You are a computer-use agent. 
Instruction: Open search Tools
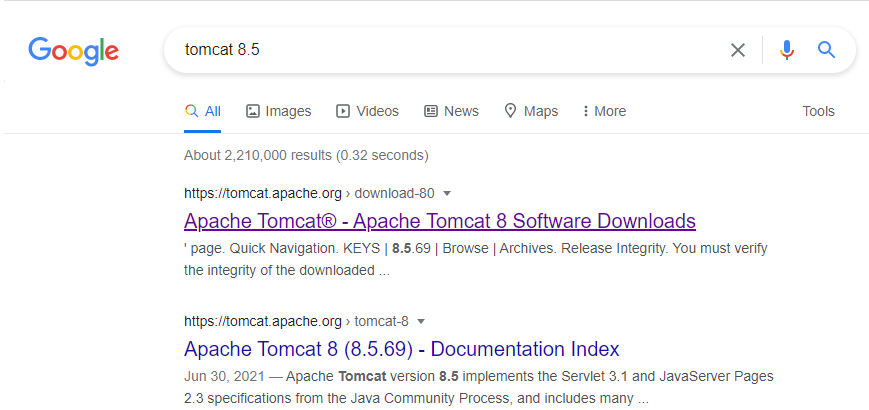coord(818,111)
